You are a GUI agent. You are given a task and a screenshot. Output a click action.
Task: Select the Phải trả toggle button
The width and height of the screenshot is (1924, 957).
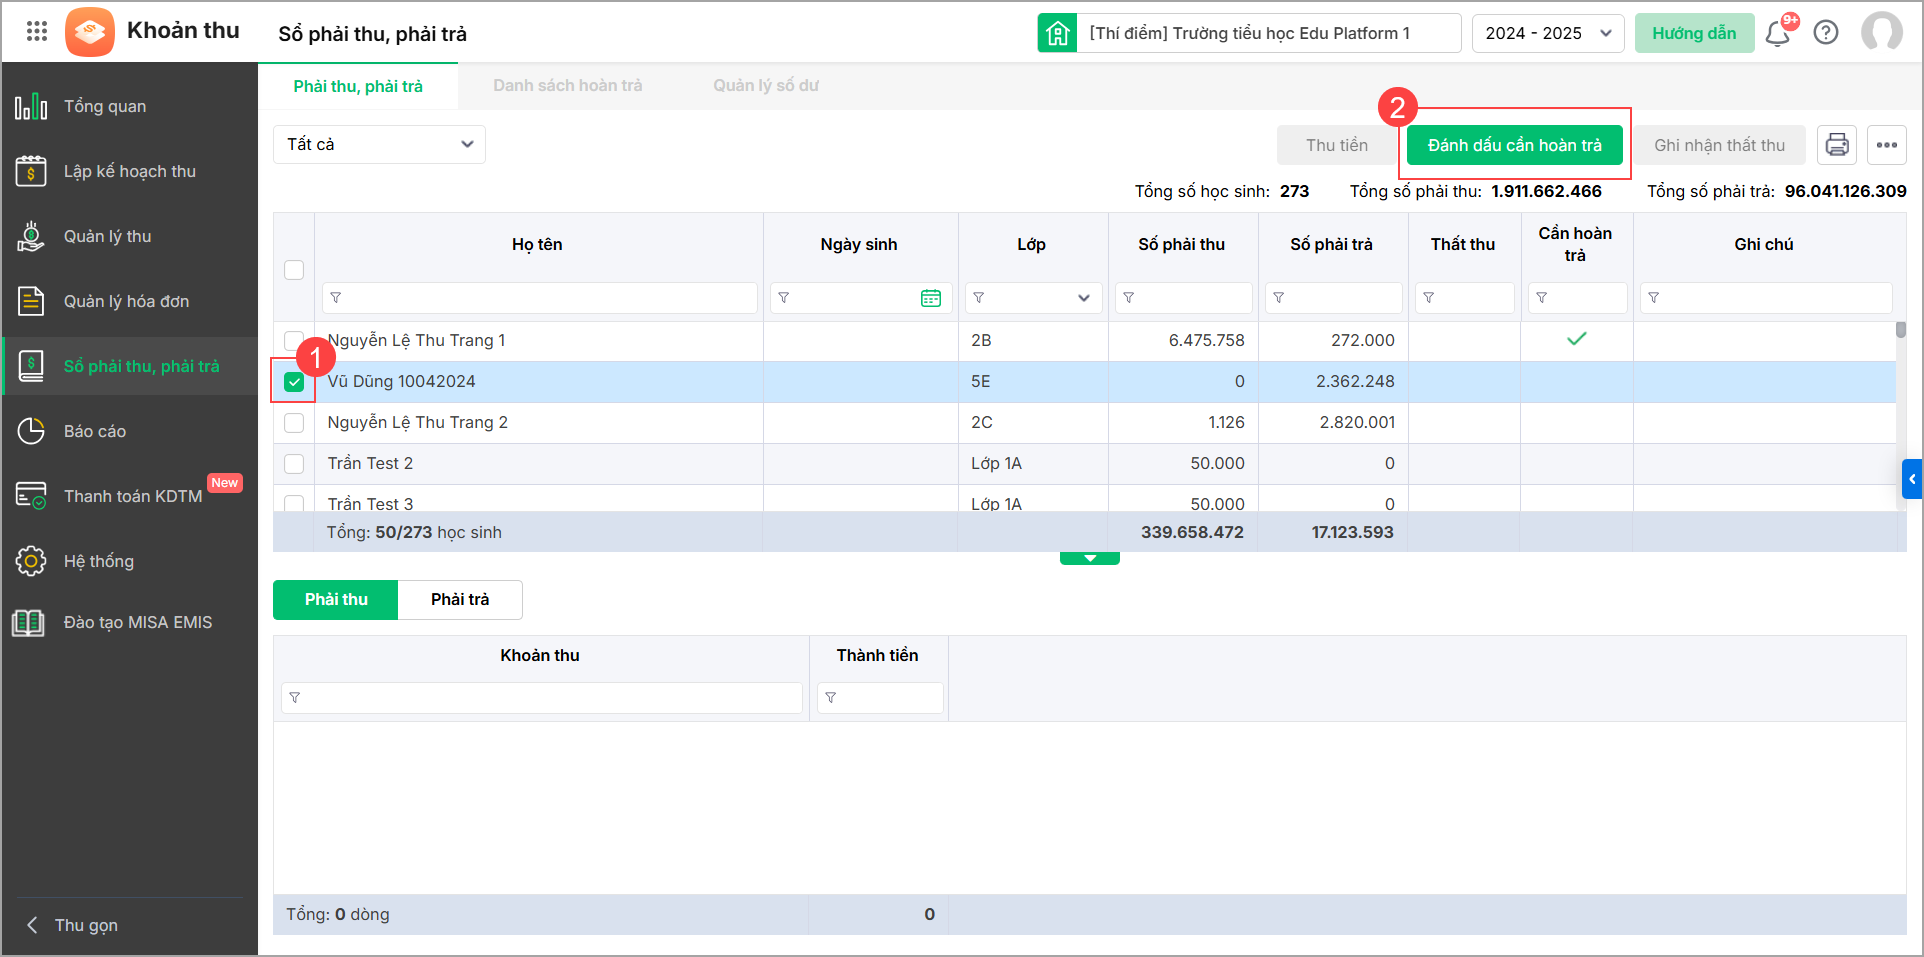pos(460,599)
